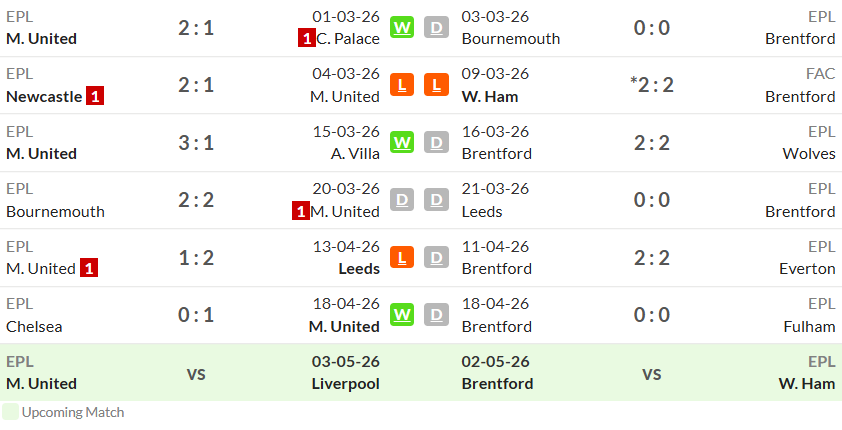Click red card badge beside C. Palace
The width and height of the screenshot is (842, 430).
(x=307, y=39)
